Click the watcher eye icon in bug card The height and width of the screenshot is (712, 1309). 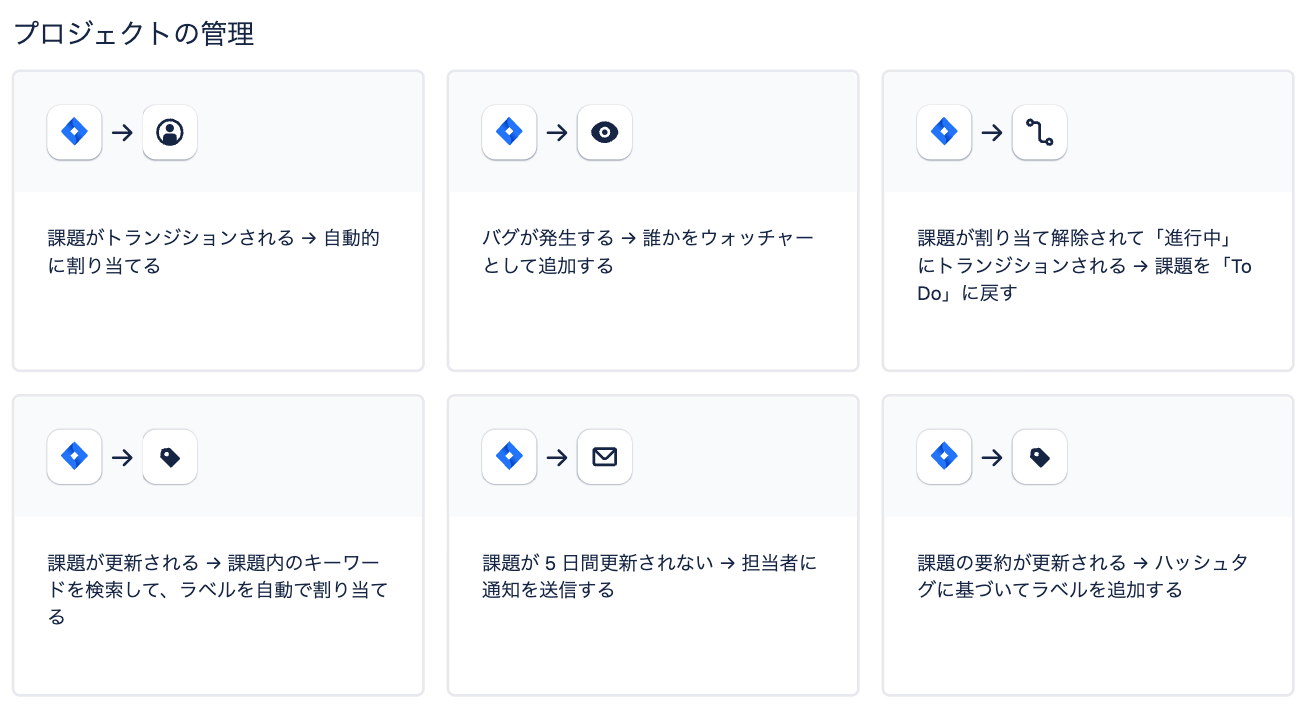pos(605,132)
